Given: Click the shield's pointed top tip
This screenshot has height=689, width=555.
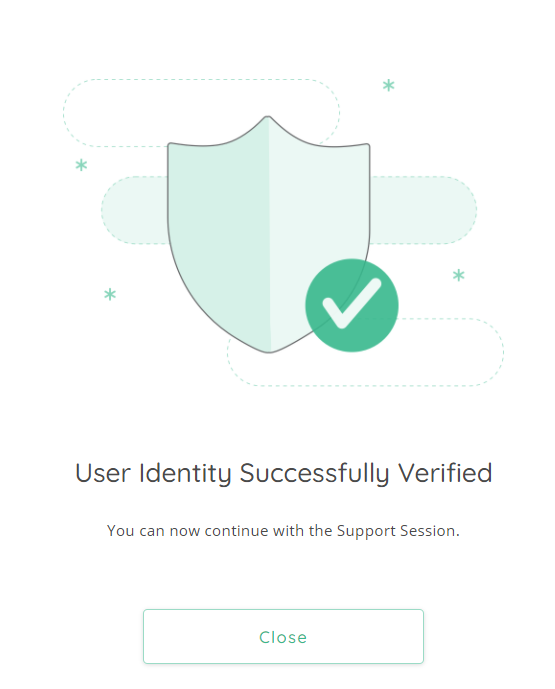Looking at the screenshot, I should pyautogui.click(x=268, y=119).
